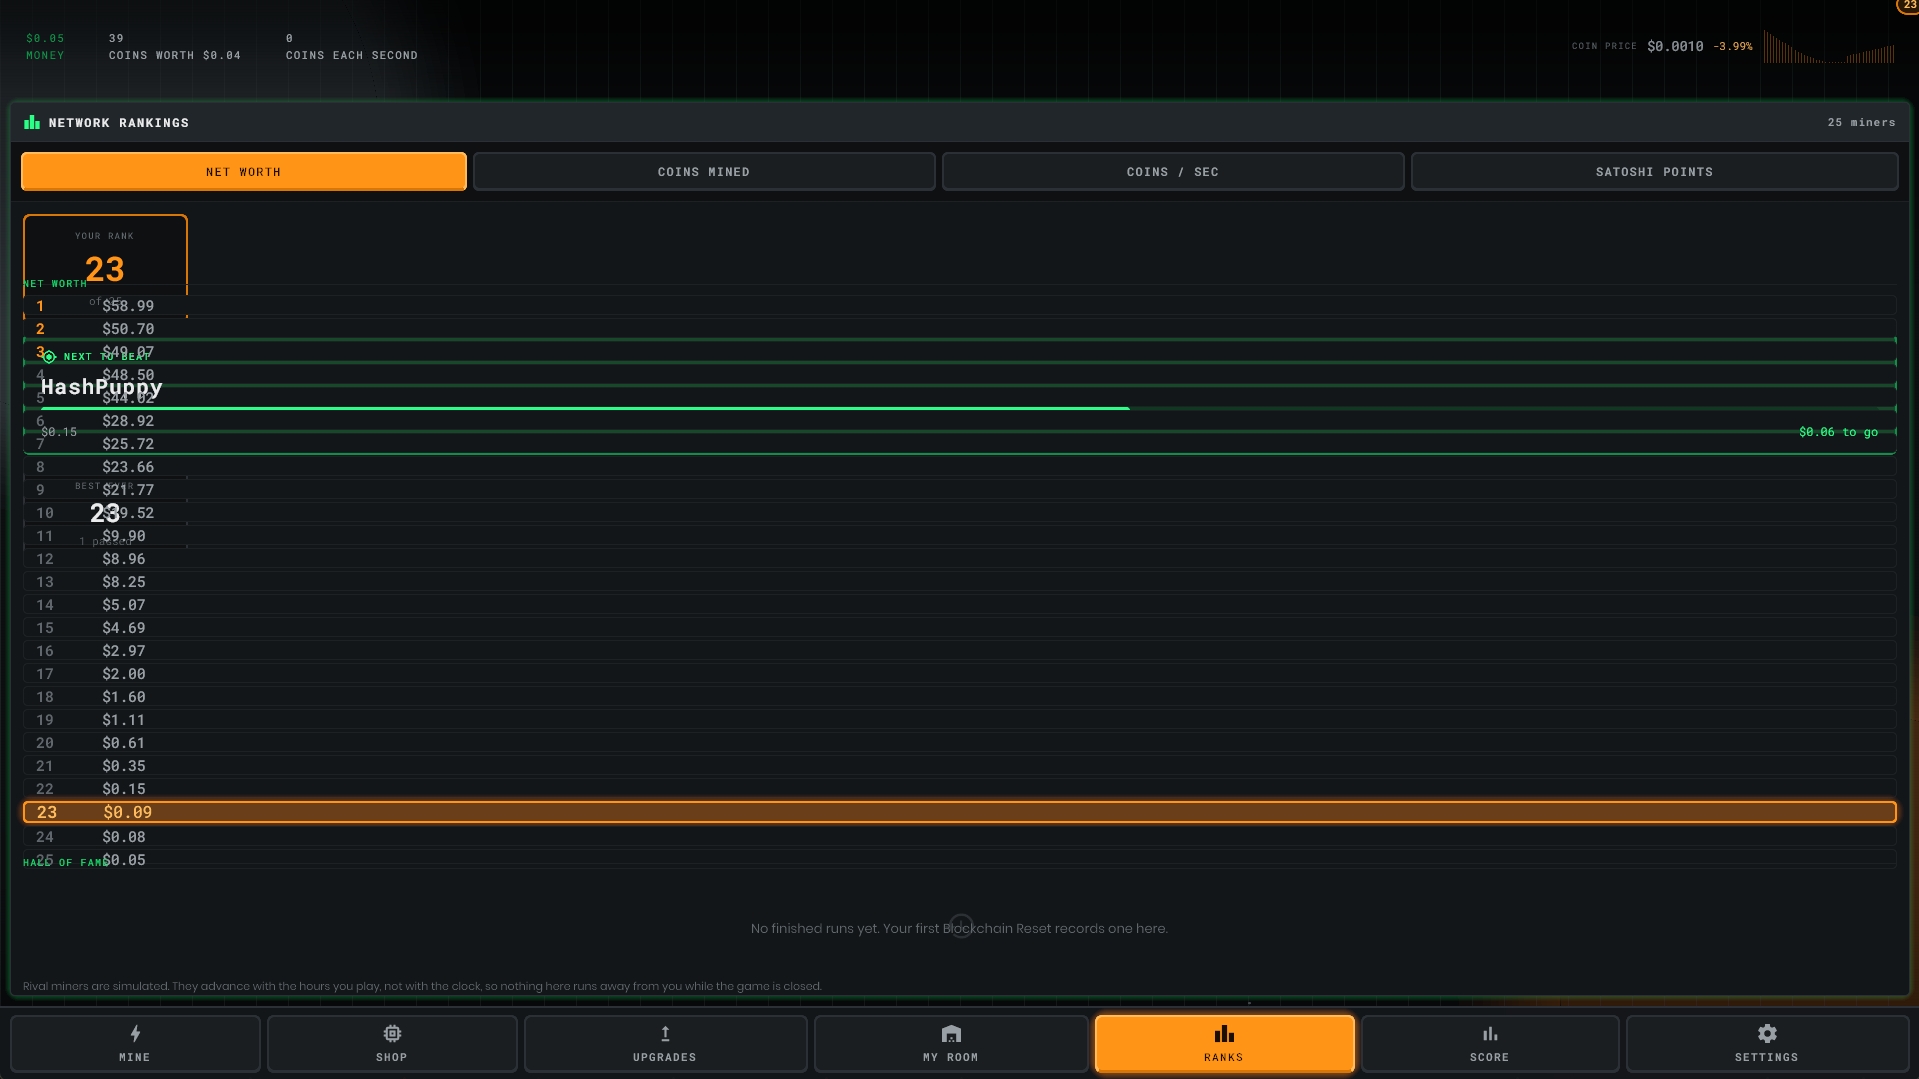1919x1079 pixels.
Task: Click the MY ROOM label in bottom bar
Action: click(x=951, y=1057)
